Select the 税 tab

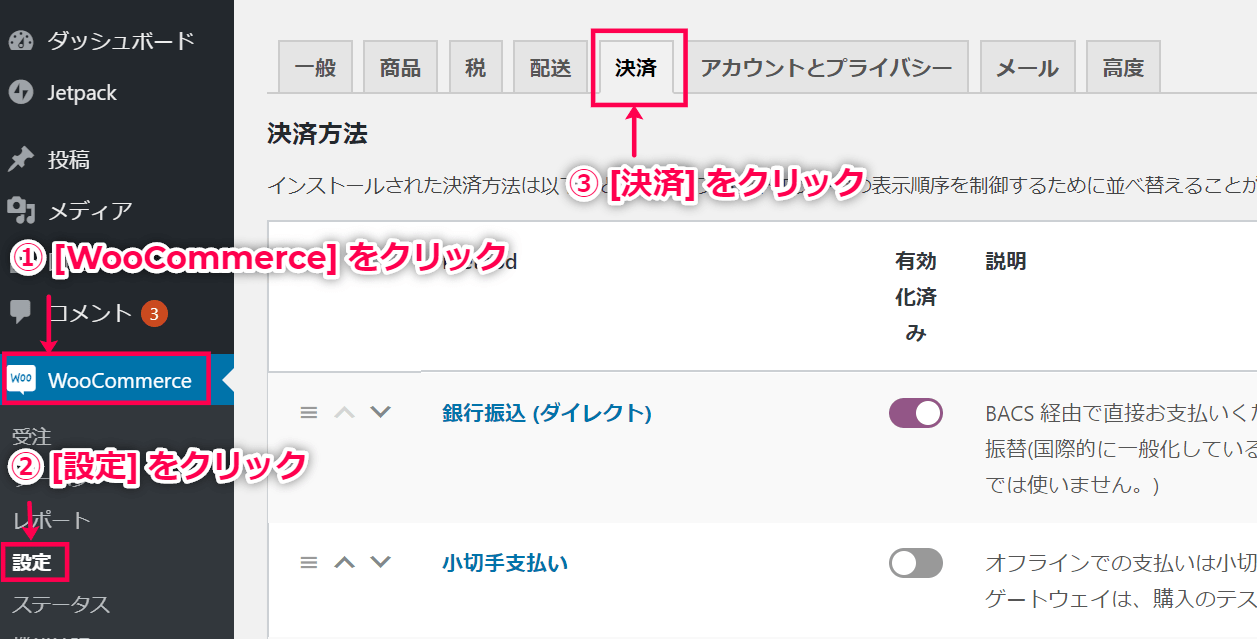pyautogui.click(x=476, y=68)
